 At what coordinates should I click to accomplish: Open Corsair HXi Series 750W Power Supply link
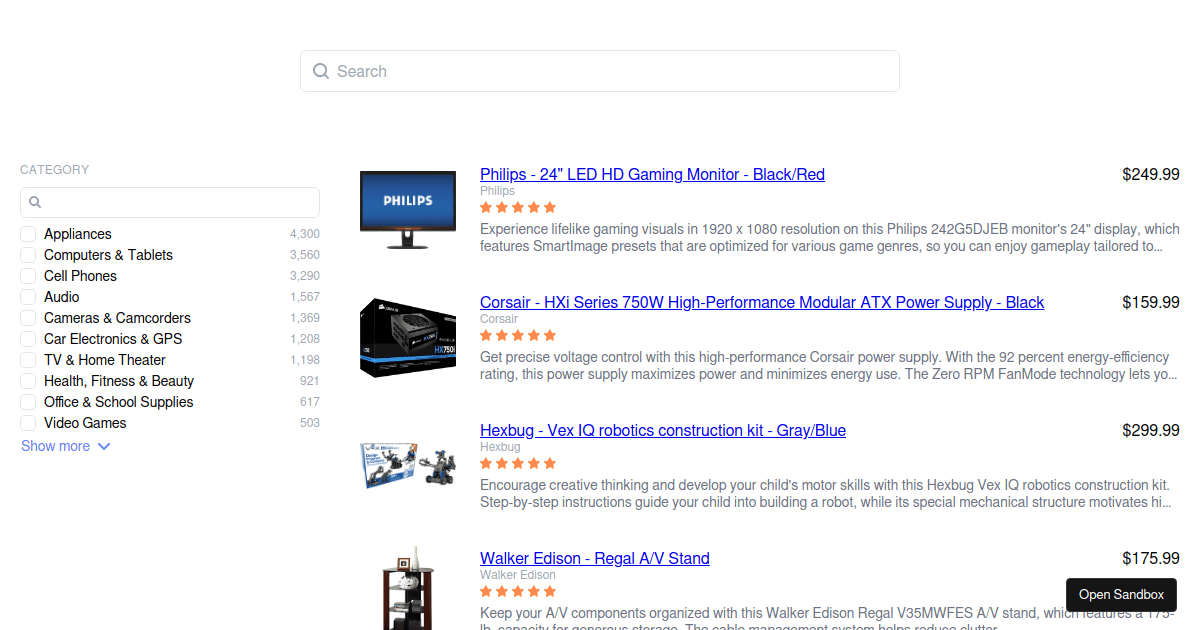tap(761, 303)
